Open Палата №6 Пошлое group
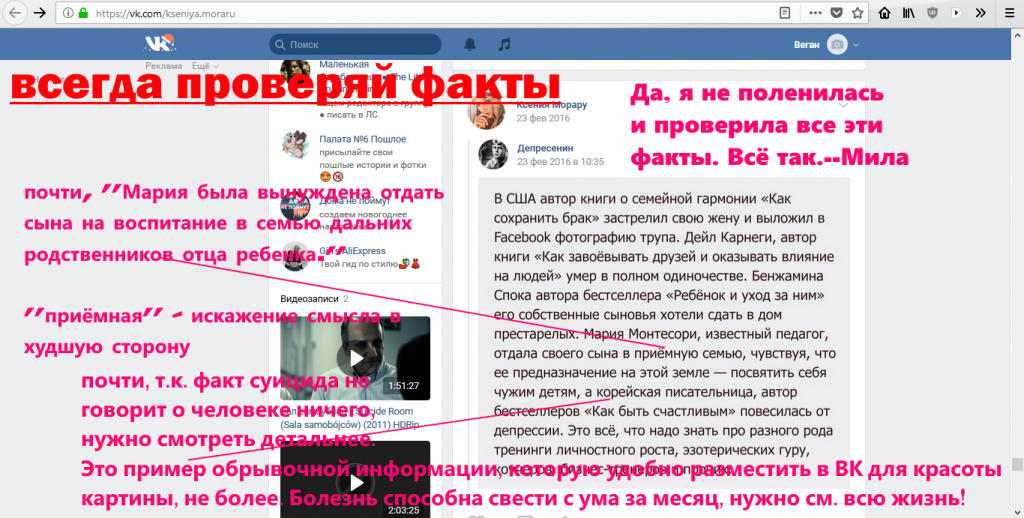 pos(362,139)
